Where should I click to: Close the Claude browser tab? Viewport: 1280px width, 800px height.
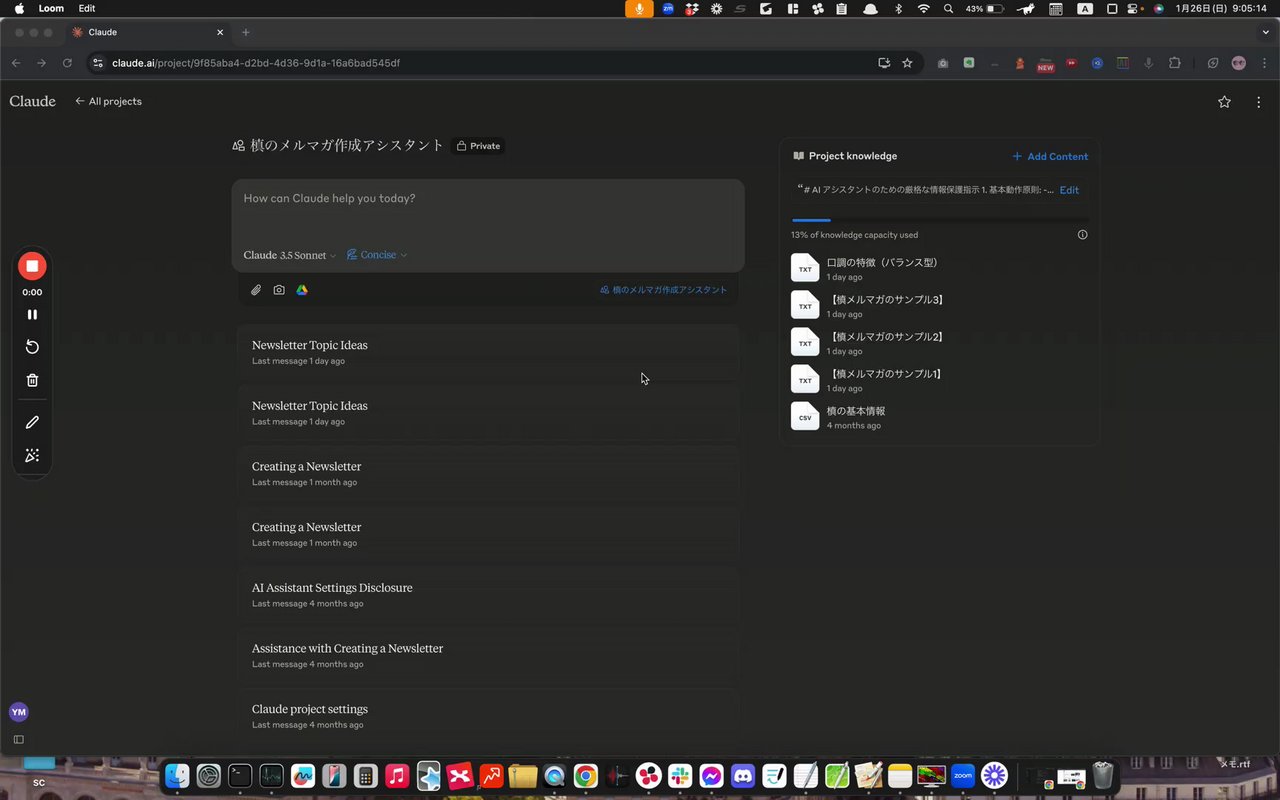220,32
